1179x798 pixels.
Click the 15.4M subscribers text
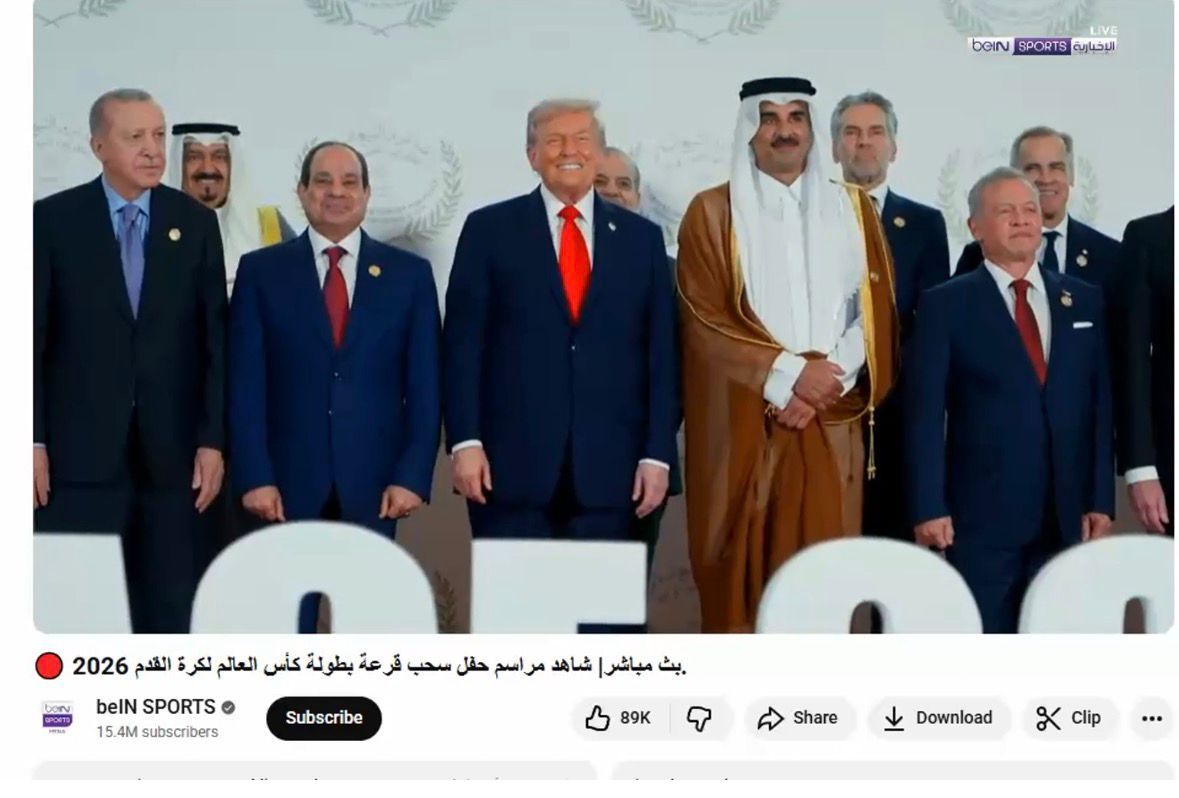click(x=157, y=732)
